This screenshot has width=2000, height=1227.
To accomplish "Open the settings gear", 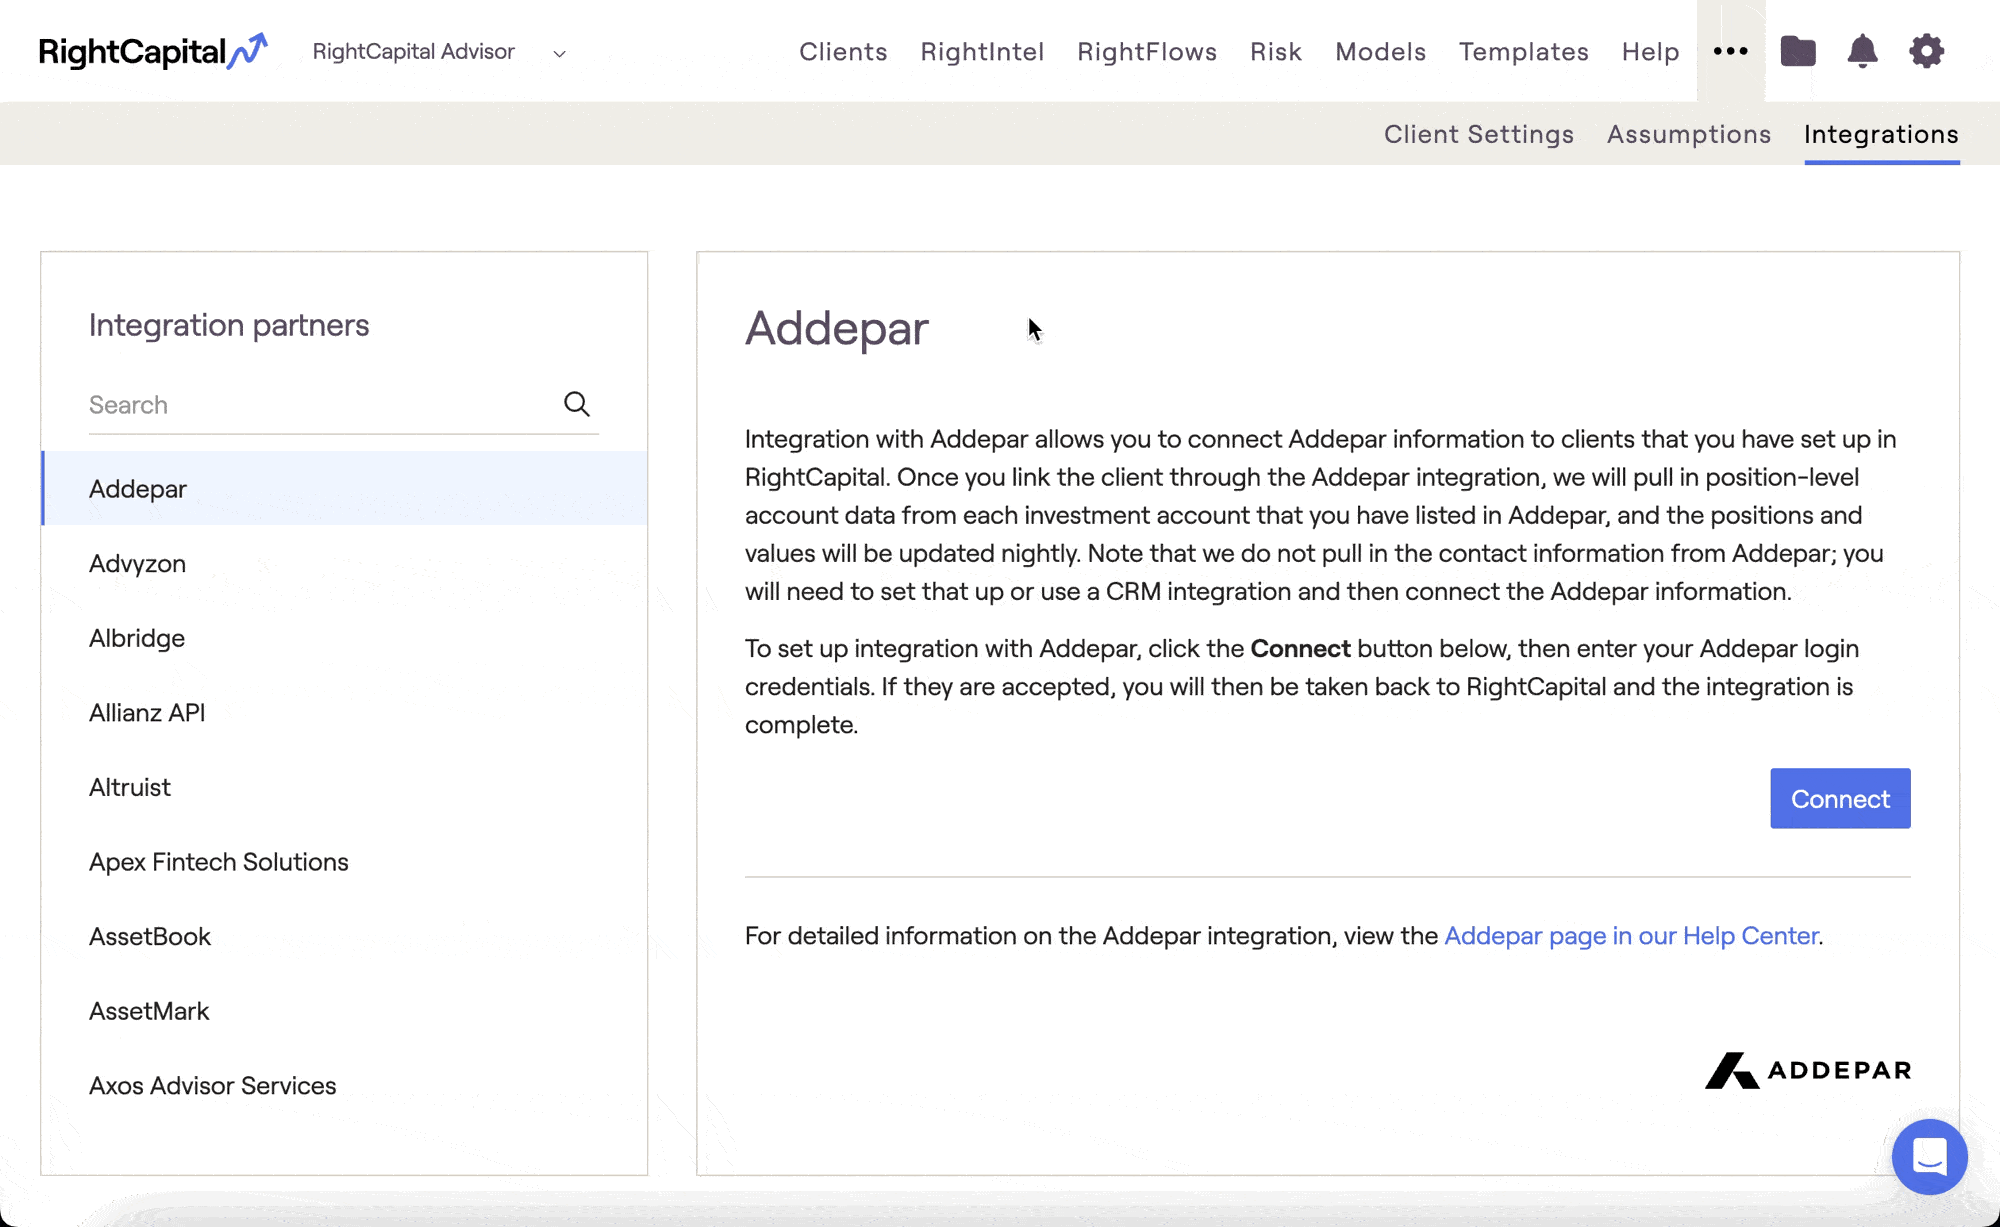I will pyautogui.click(x=1926, y=51).
